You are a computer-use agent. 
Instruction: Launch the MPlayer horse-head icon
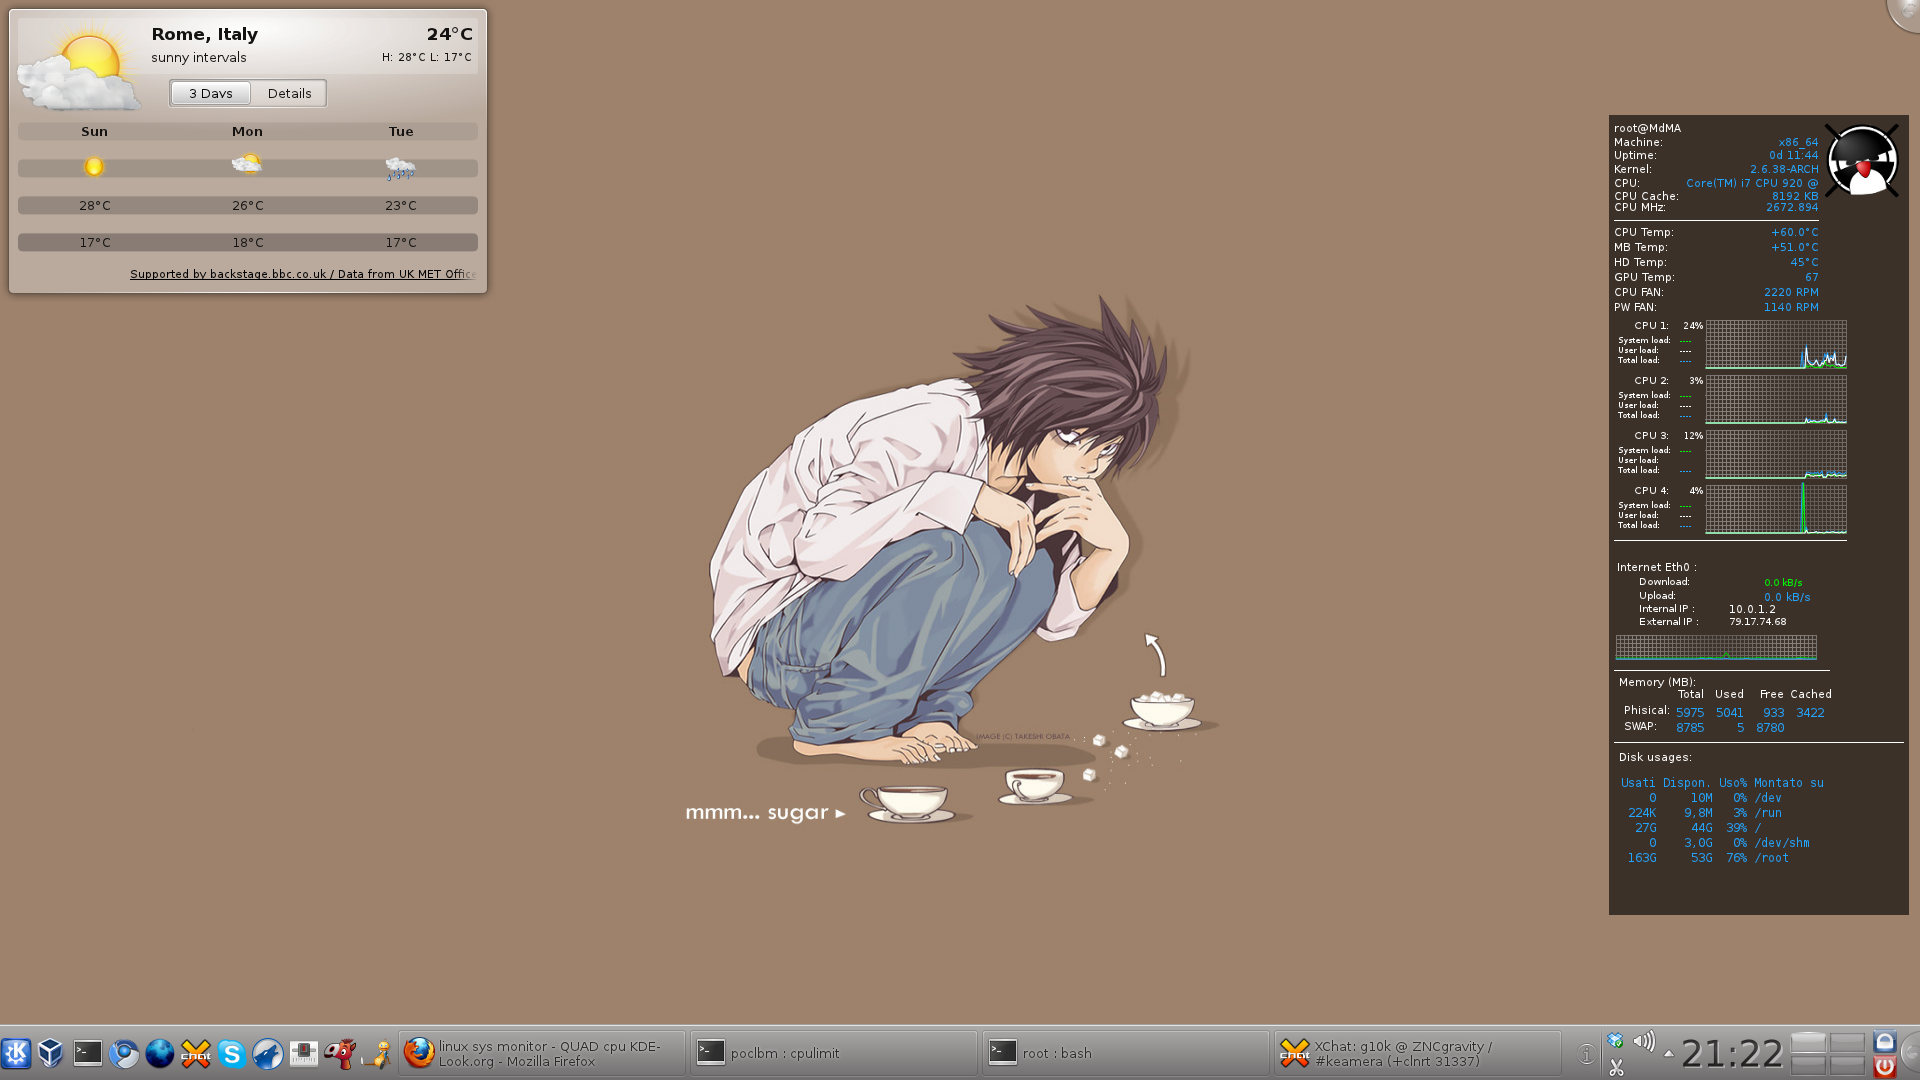coord(340,1053)
